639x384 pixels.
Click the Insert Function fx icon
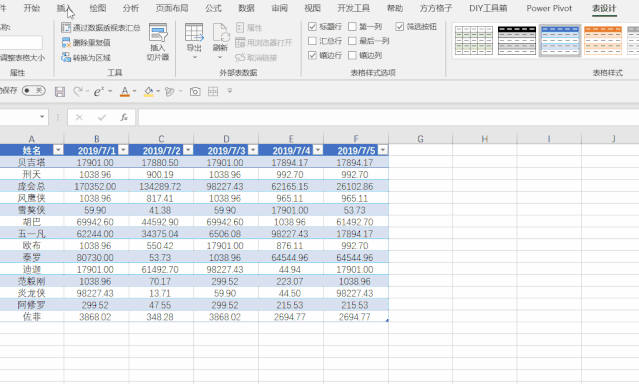(124, 117)
